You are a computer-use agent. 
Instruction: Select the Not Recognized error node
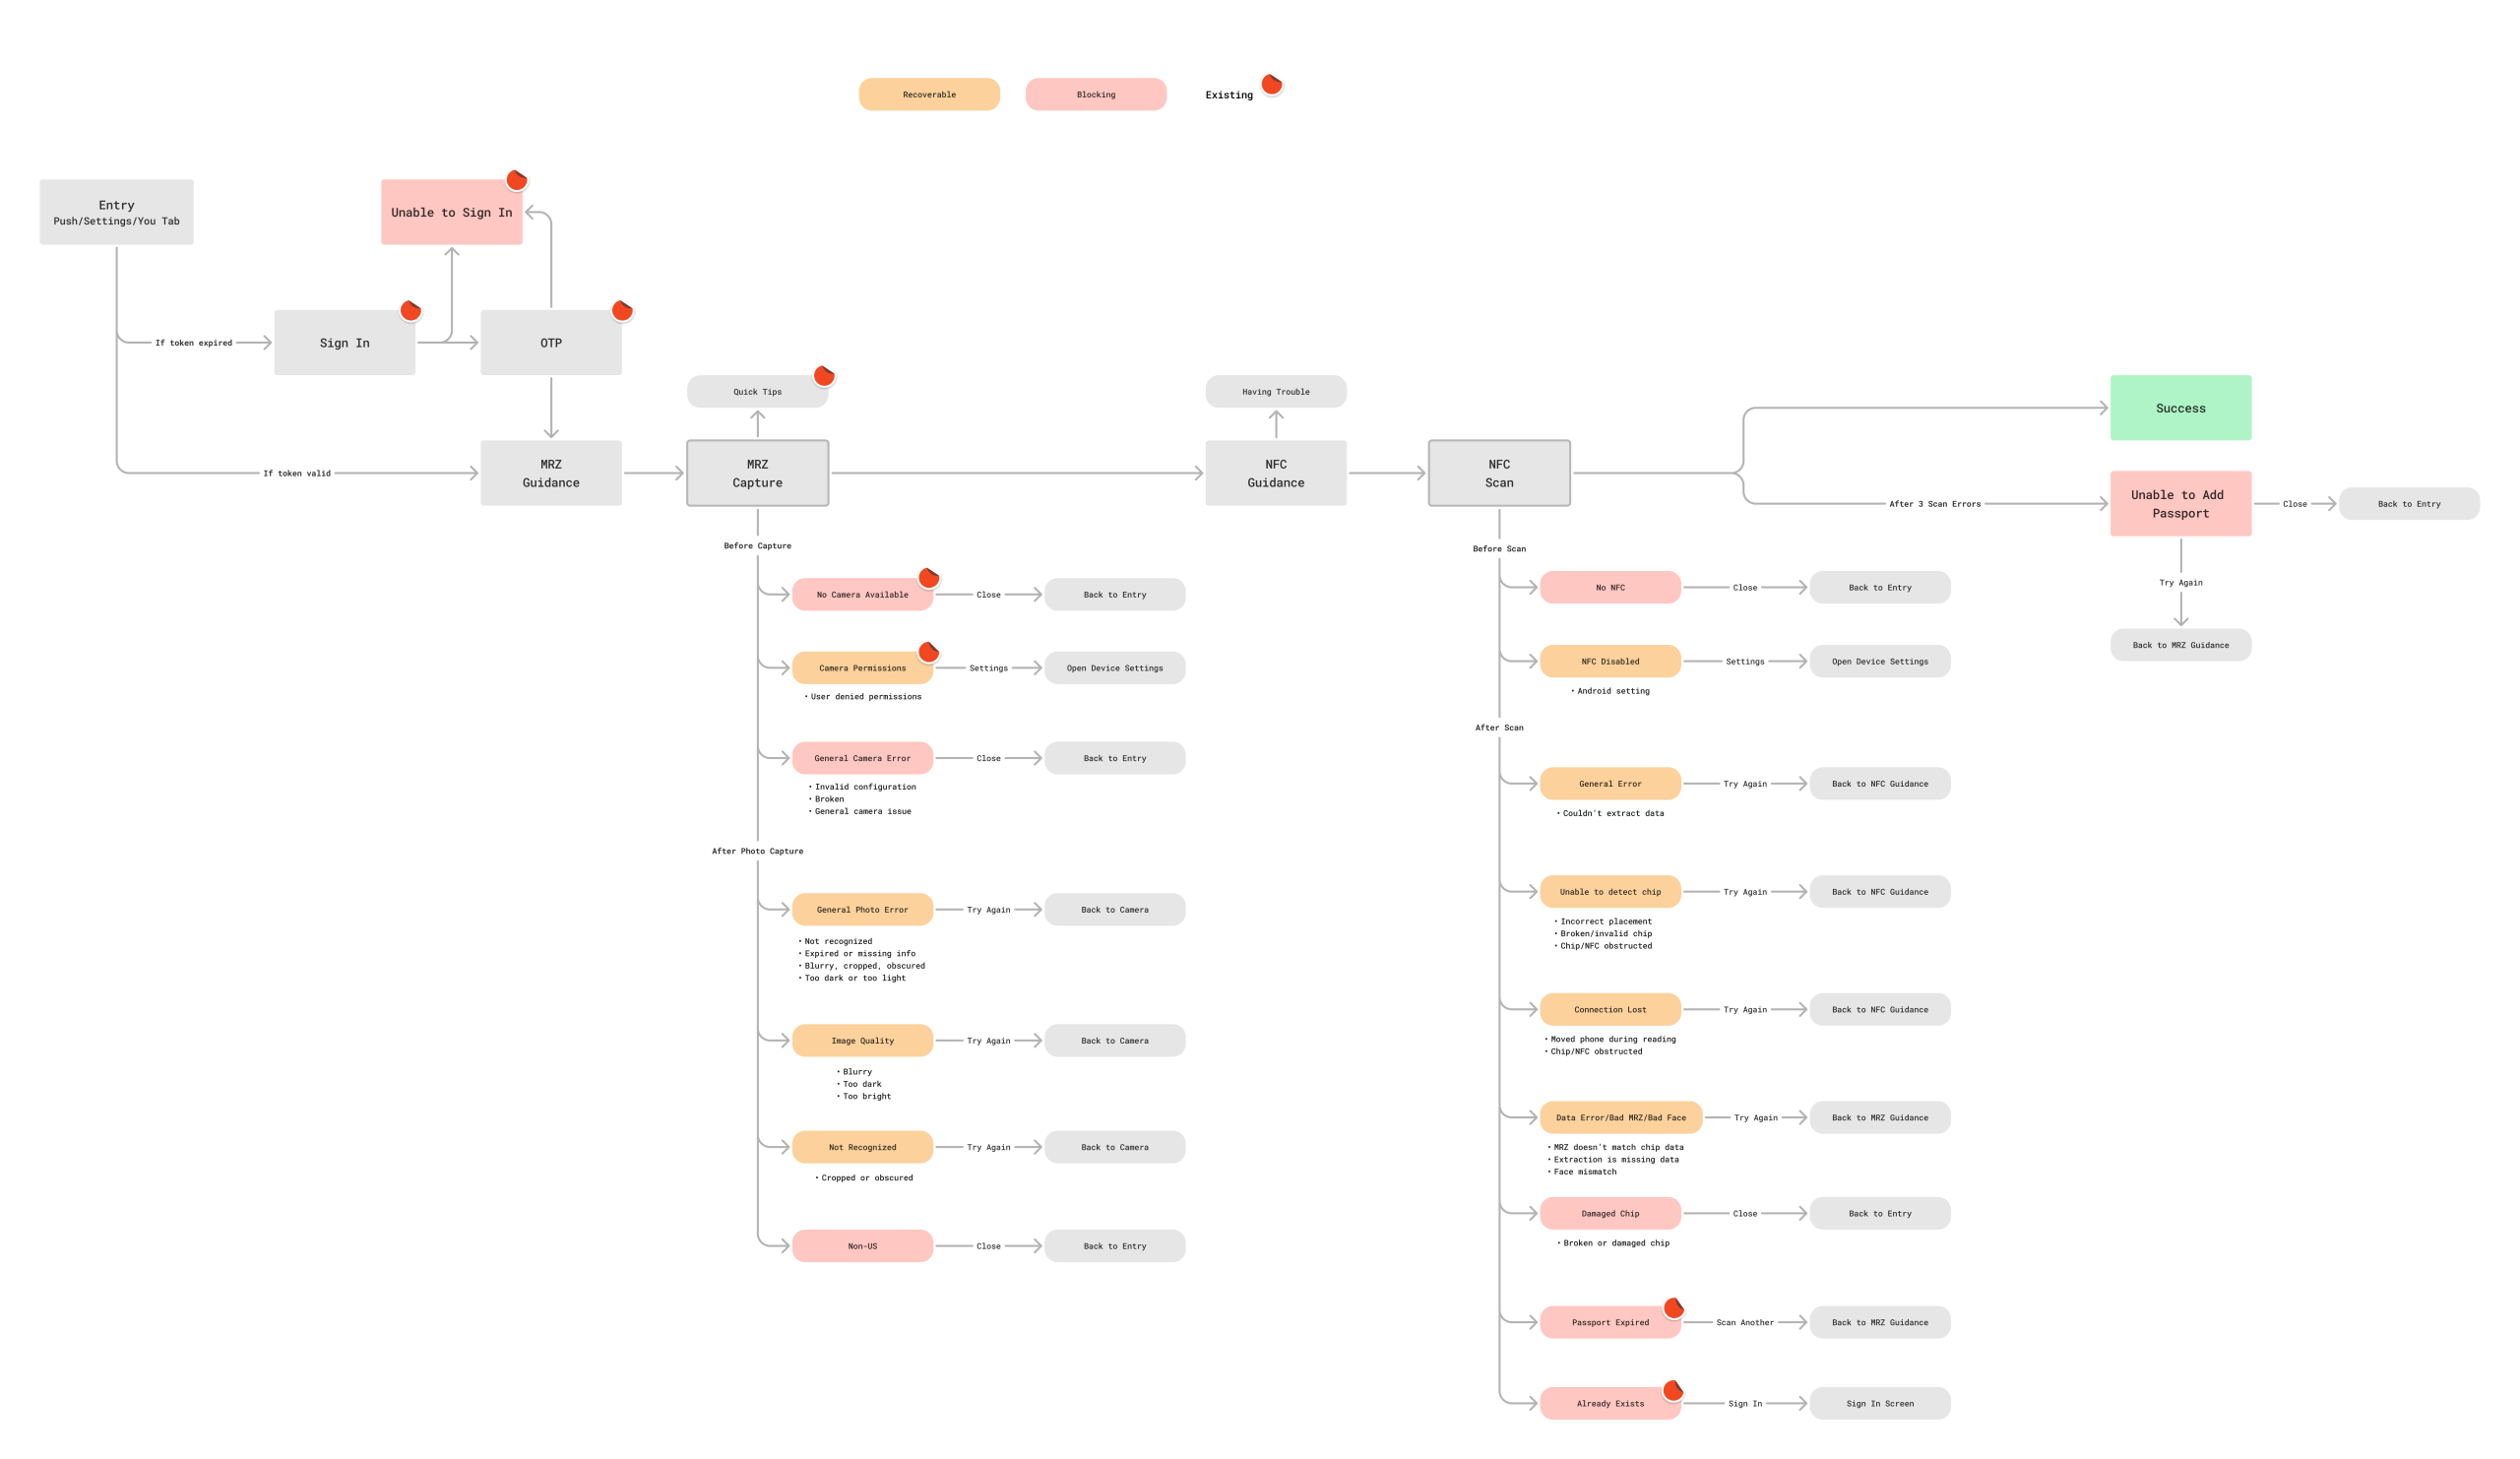(863, 1146)
